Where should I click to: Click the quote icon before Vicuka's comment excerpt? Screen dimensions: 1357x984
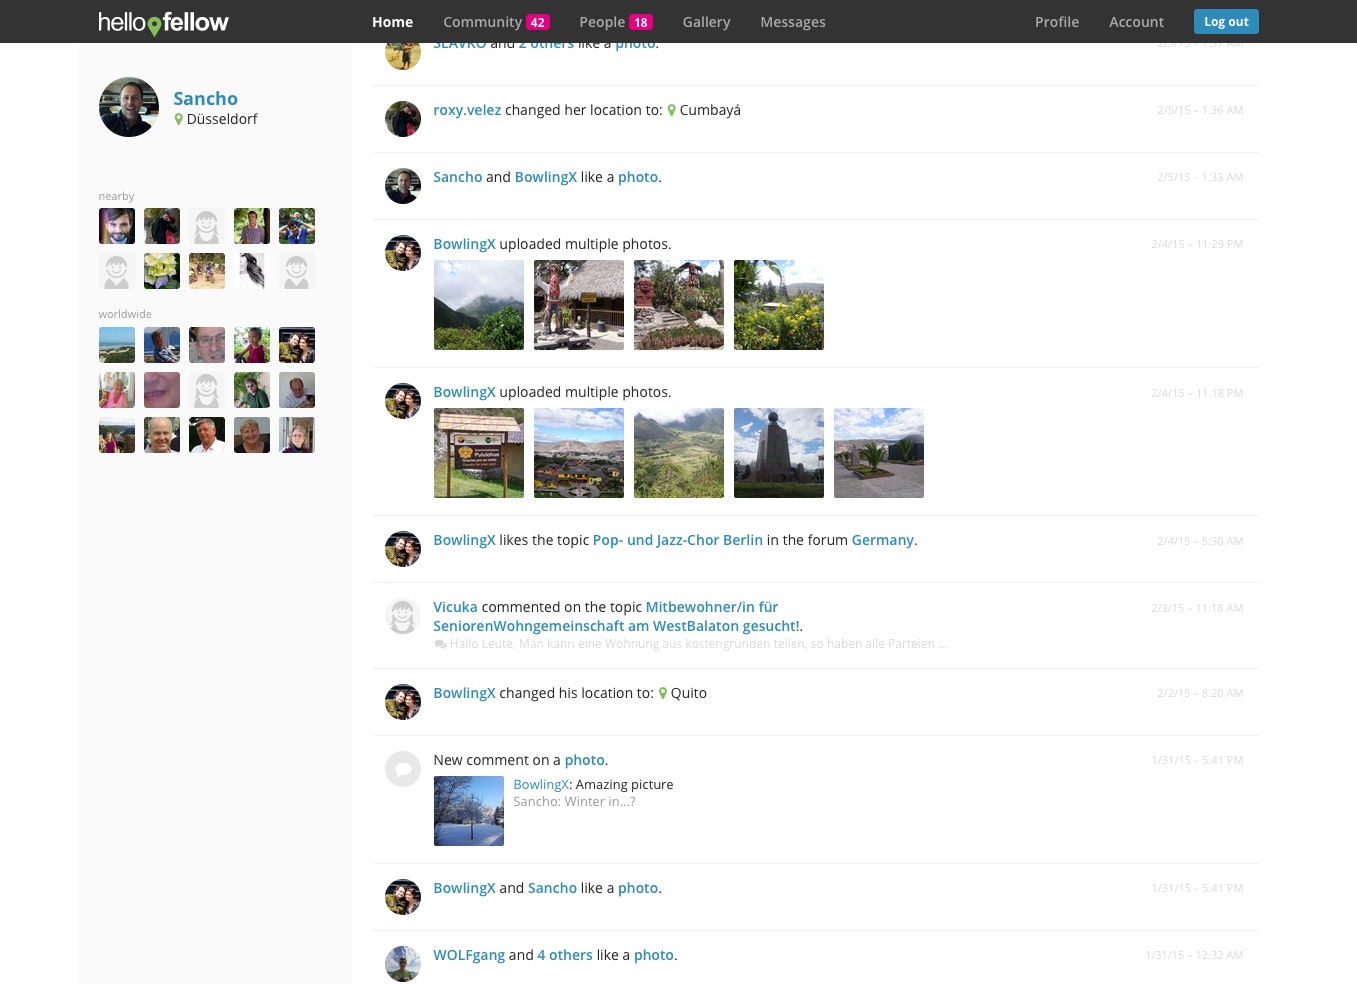pyautogui.click(x=440, y=643)
